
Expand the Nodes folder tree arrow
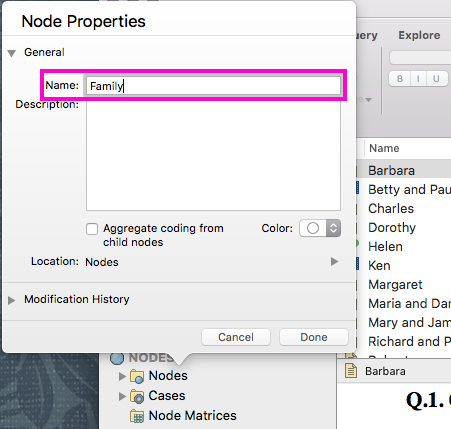pos(122,376)
